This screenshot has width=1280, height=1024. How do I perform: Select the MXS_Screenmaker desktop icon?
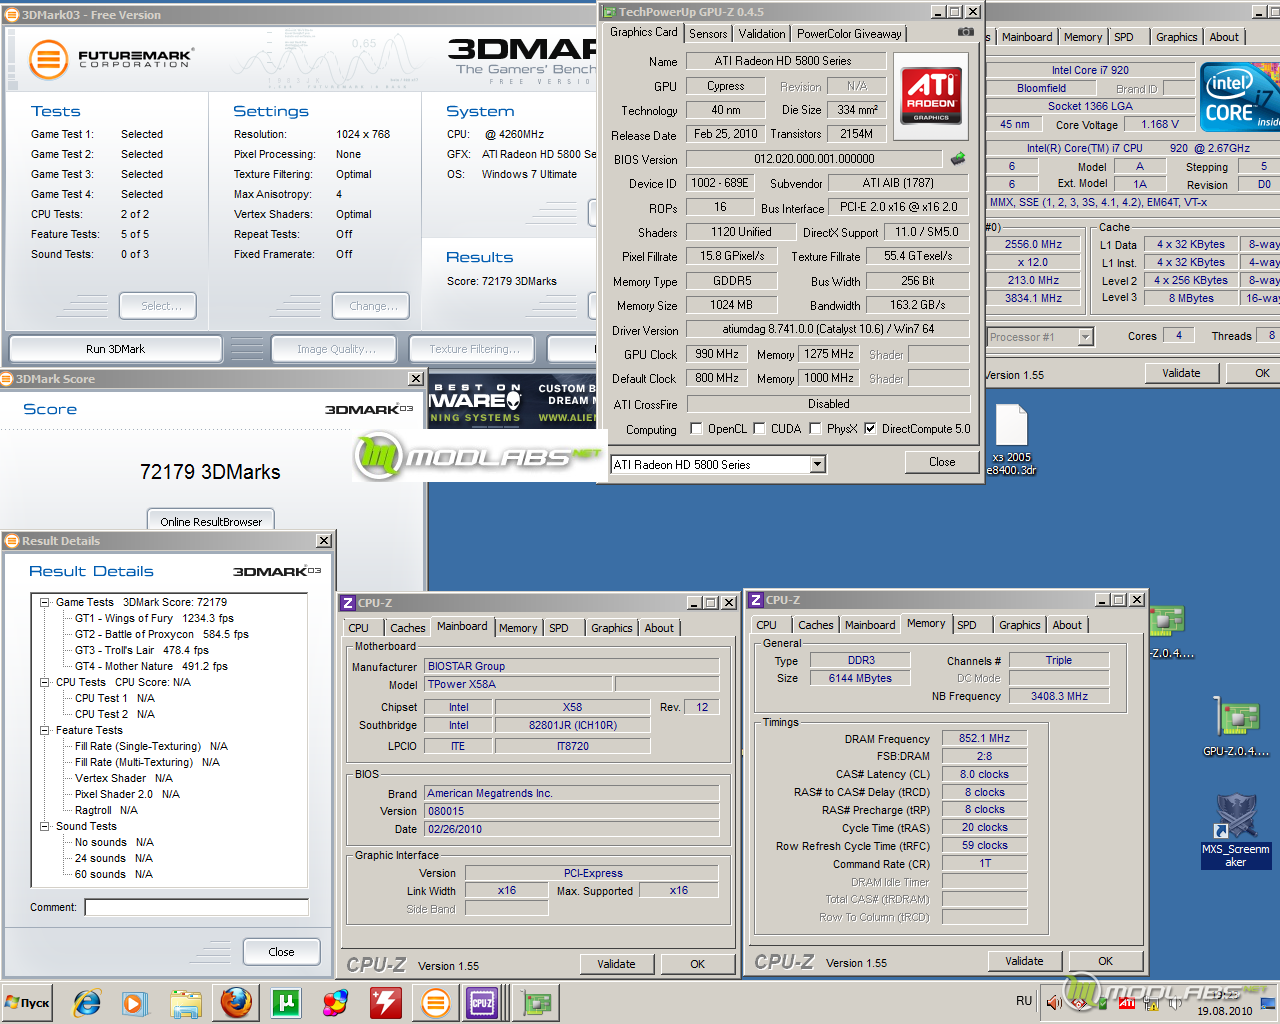tap(1236, 830)
